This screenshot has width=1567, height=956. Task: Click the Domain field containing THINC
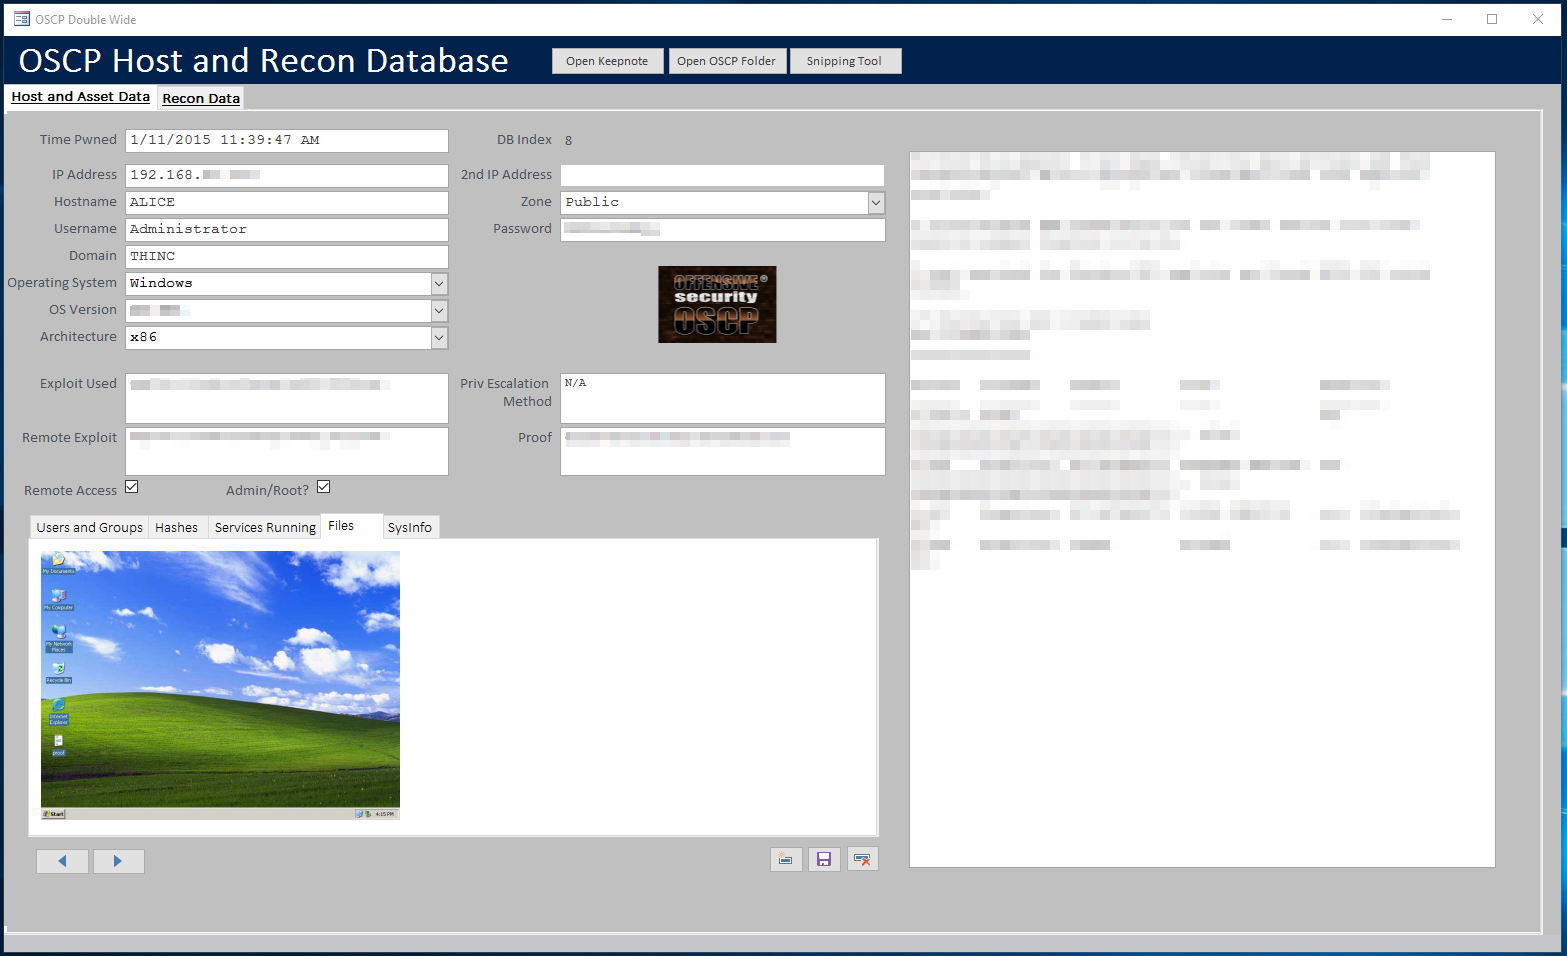point(287,257)
